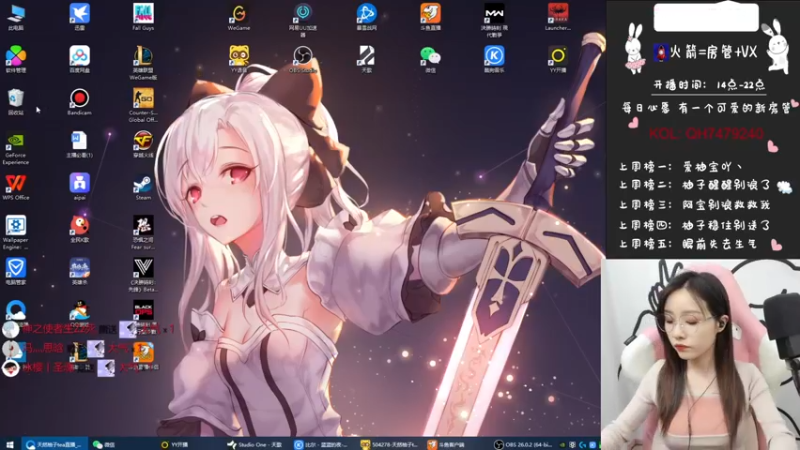Launch the Black Ops game shortcut
Image resolution: width=800 pixels, height=450 pixels.
pyautogui.click(x=143, y=310)
